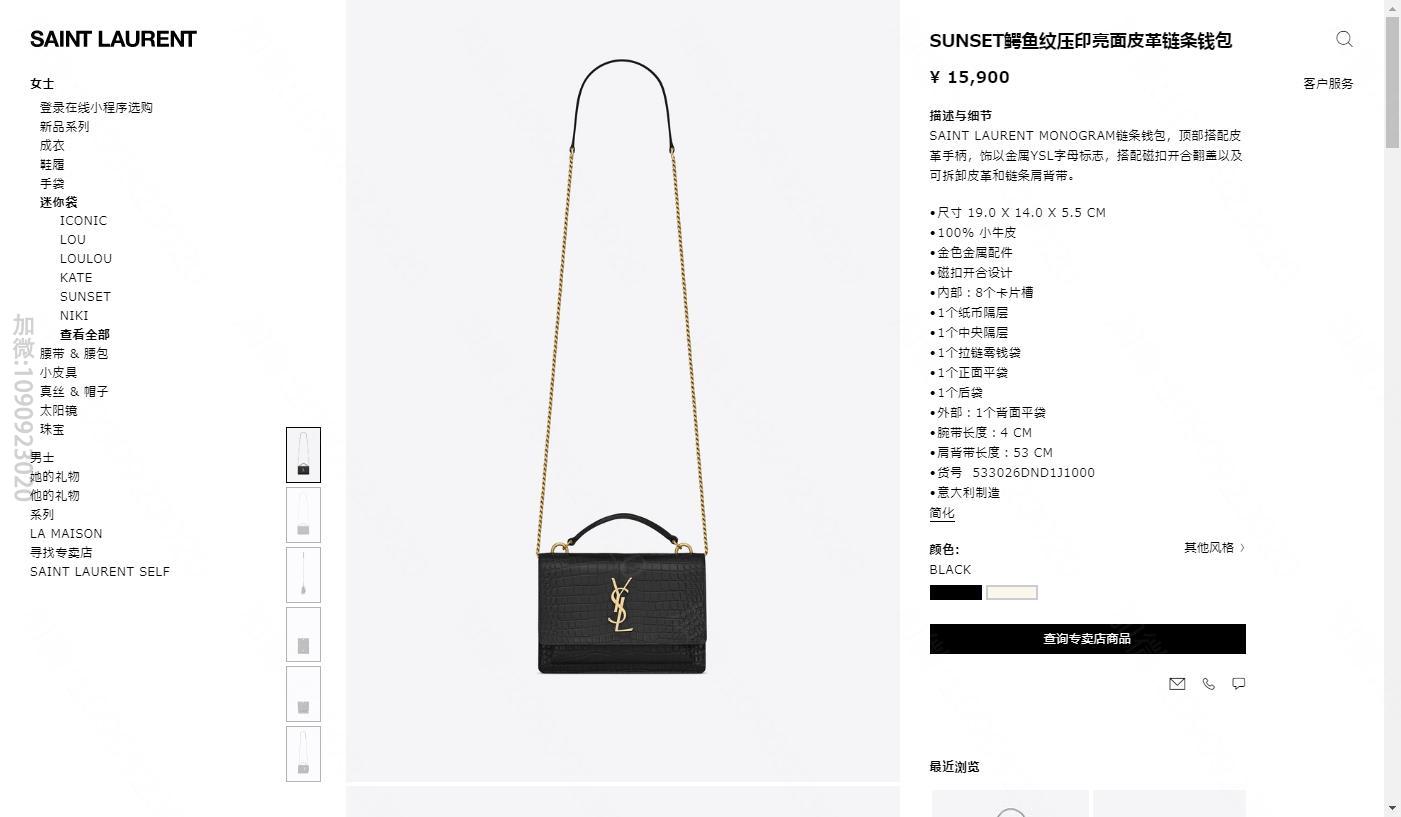1401x817 pixels.
Task: Choose the black color swatch
Action: [956, 592]
